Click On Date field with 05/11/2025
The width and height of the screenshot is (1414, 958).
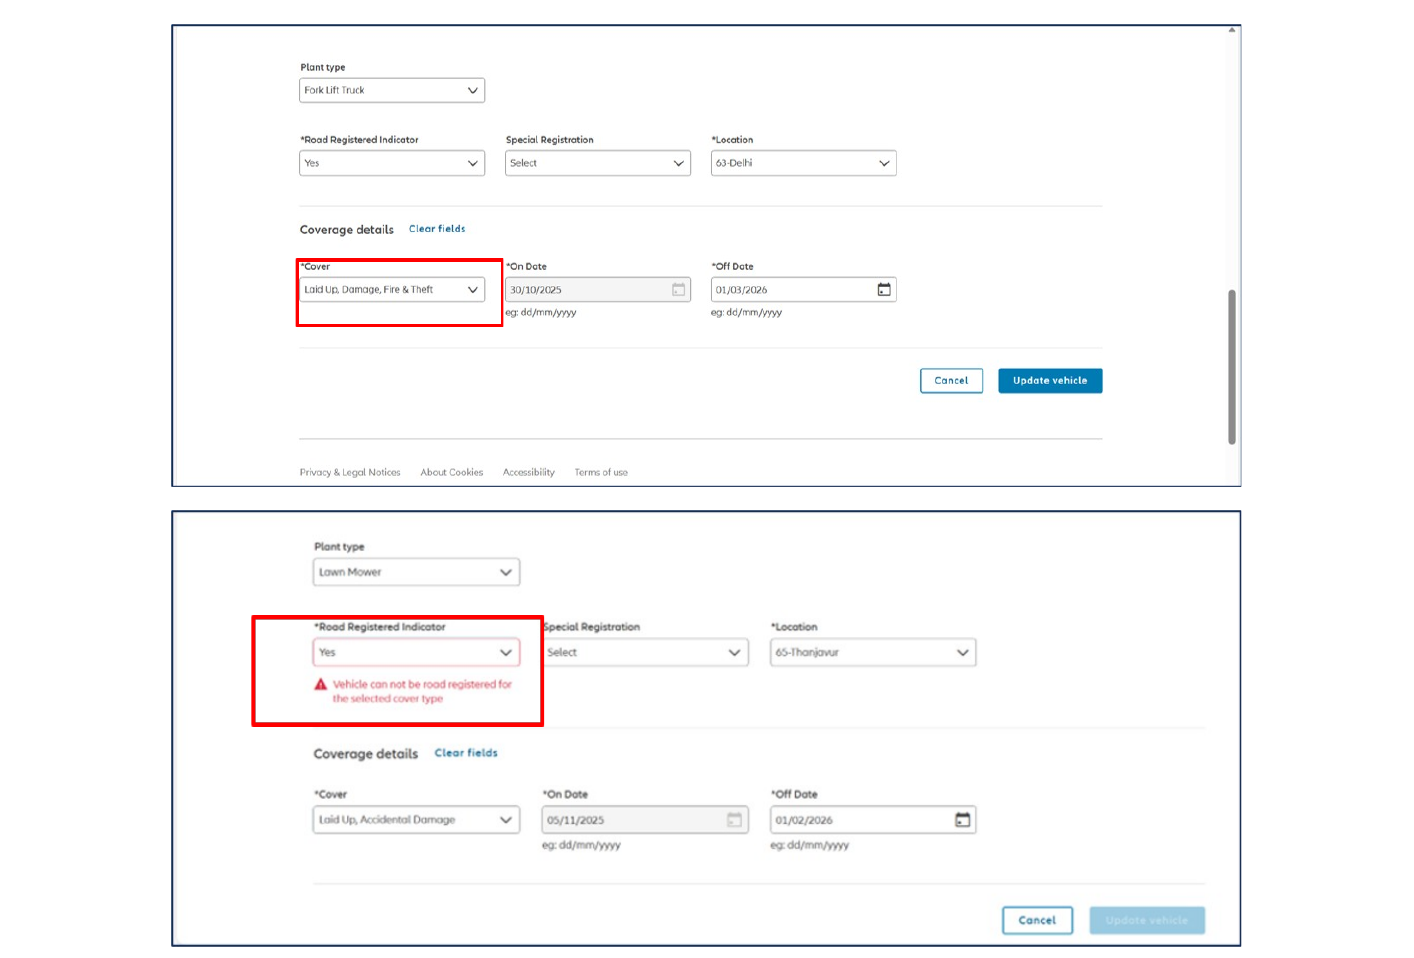coord(645,820)
